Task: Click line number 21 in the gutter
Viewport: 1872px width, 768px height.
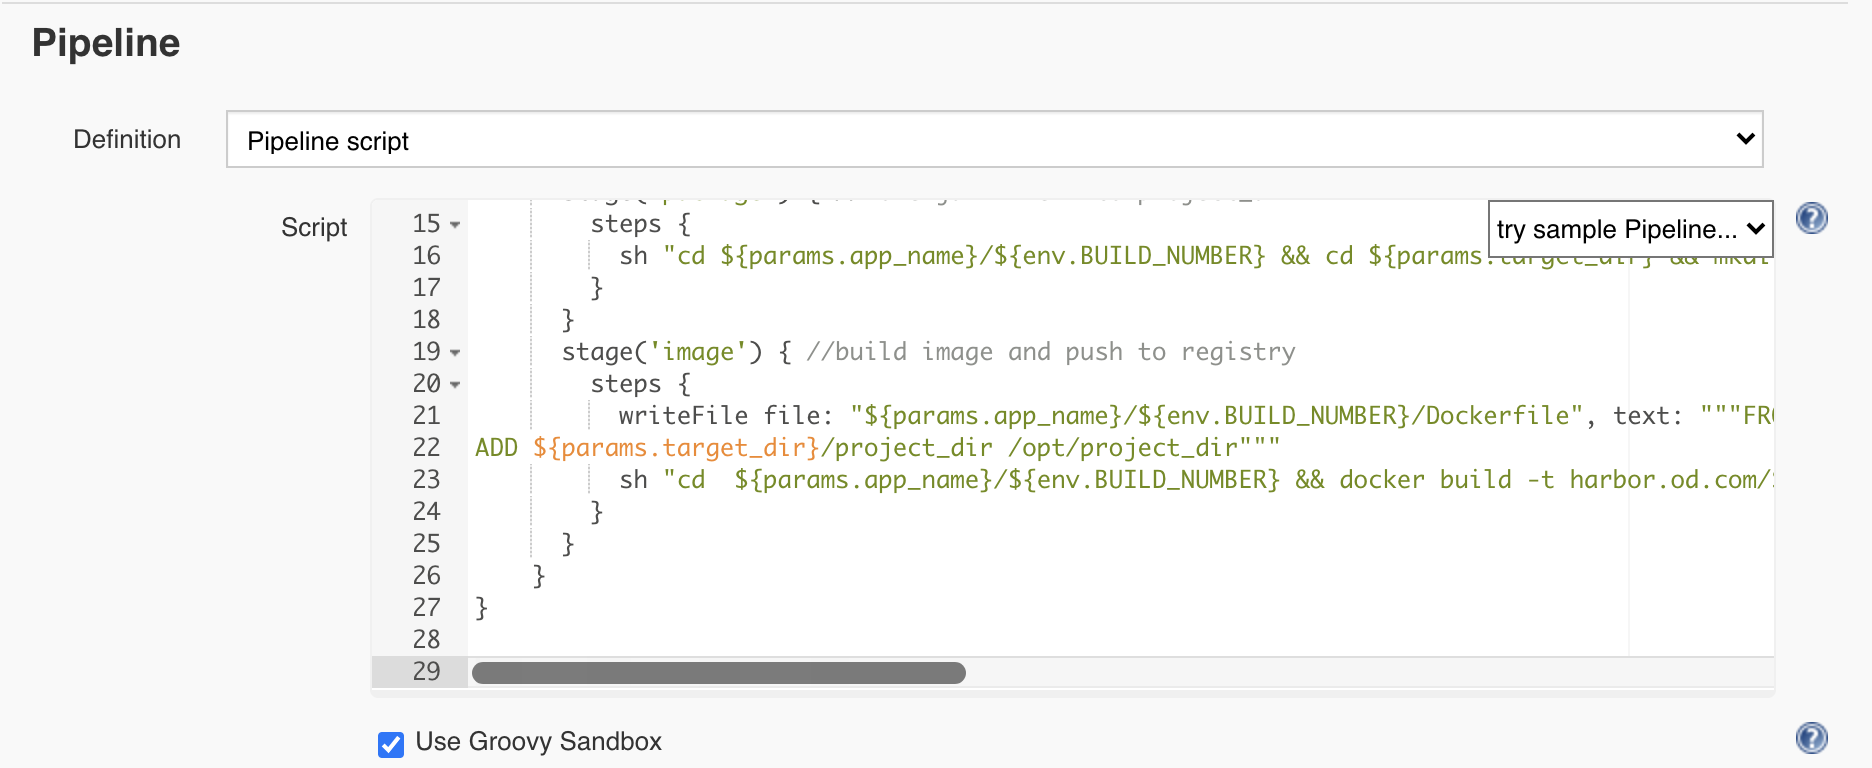Action: point(426,416)
